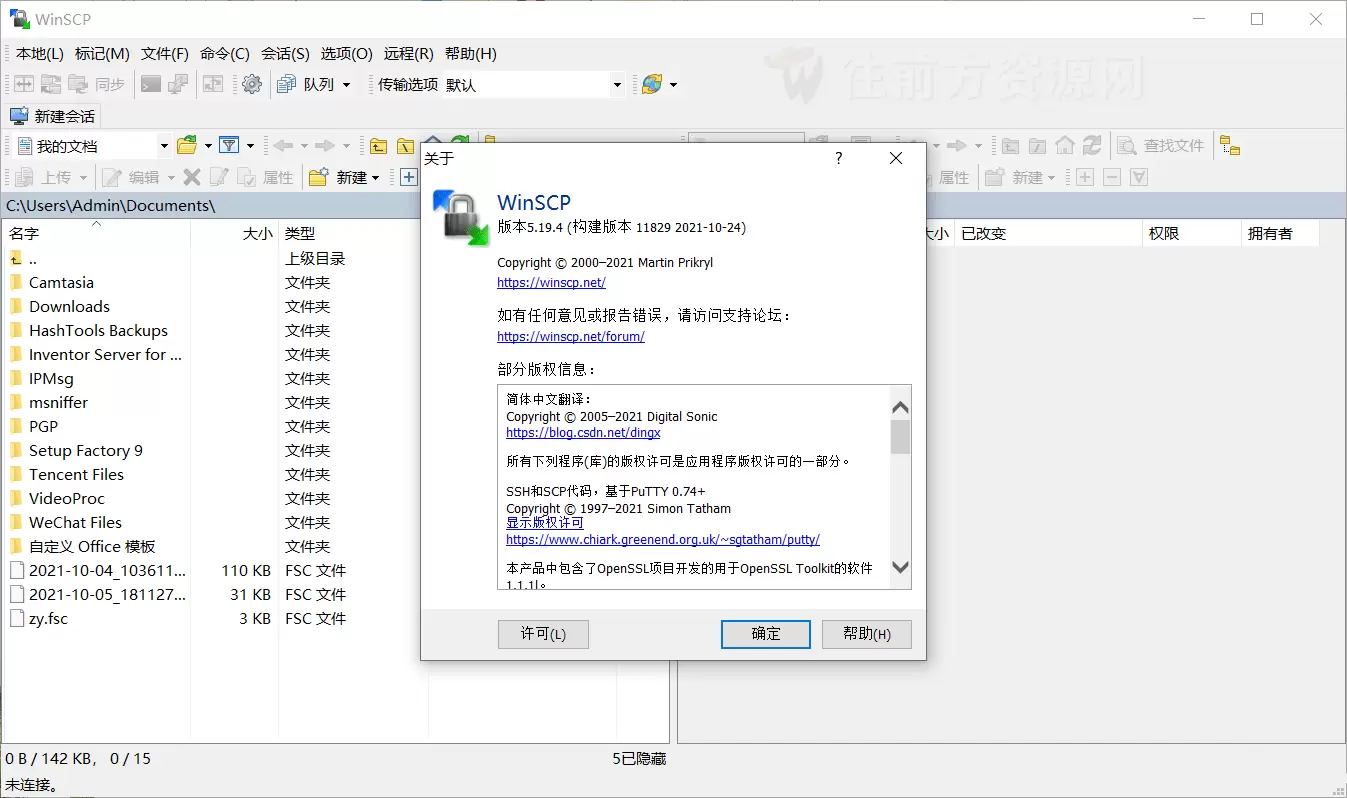Click the remote unselect-files minus icon
Screen dimensions: 1347x798
tap(1111, 177)
